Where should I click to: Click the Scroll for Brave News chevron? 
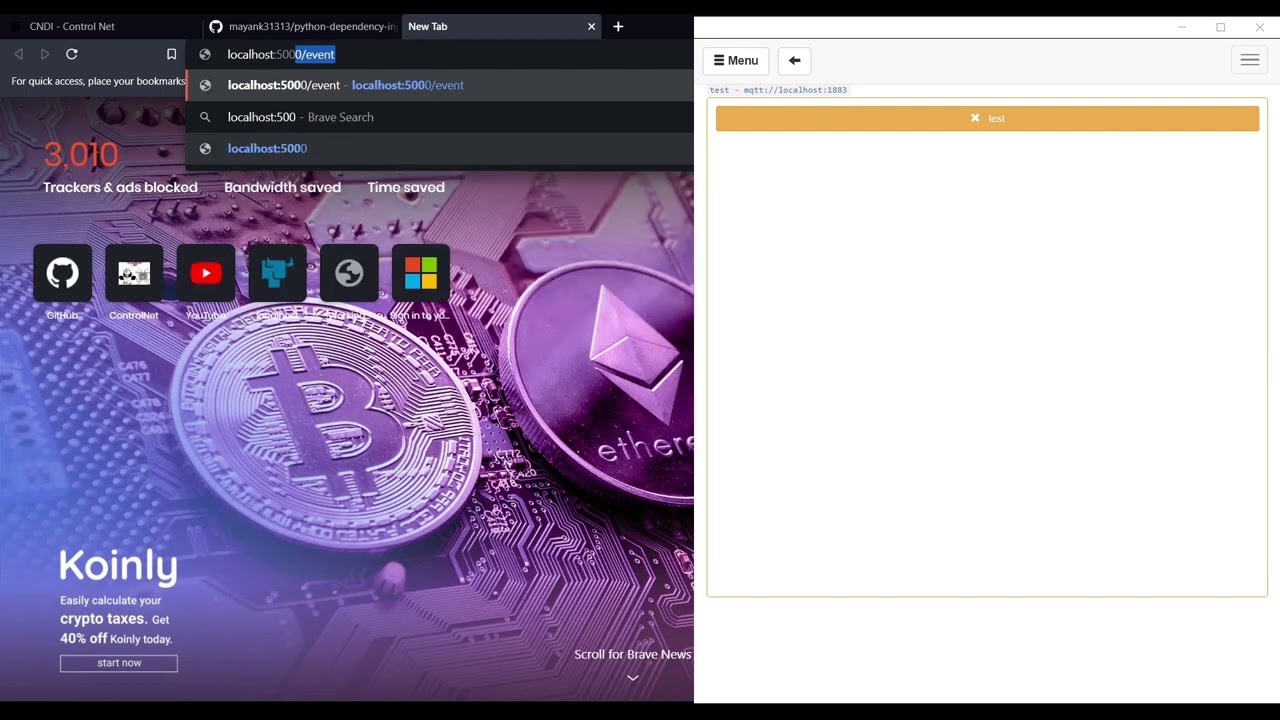tap(633, 678)
